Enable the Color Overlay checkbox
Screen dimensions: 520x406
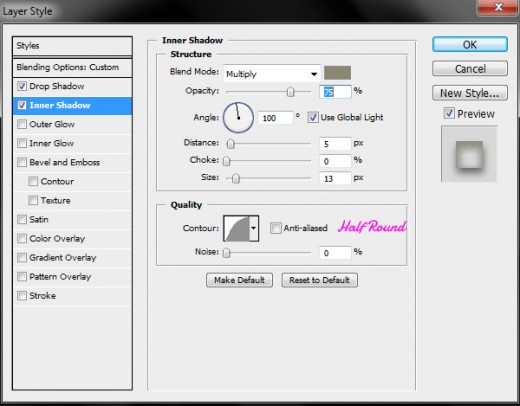[22, 238]
